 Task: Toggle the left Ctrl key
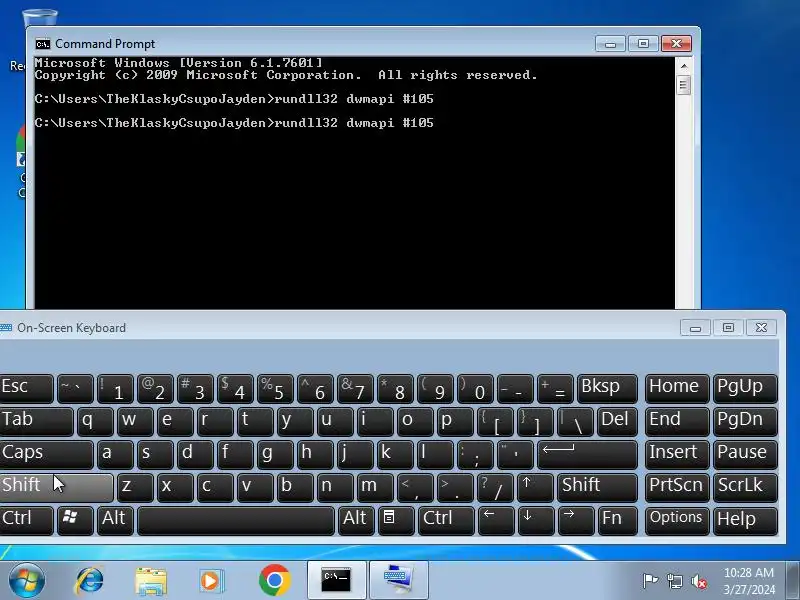(x=27, y=519)
